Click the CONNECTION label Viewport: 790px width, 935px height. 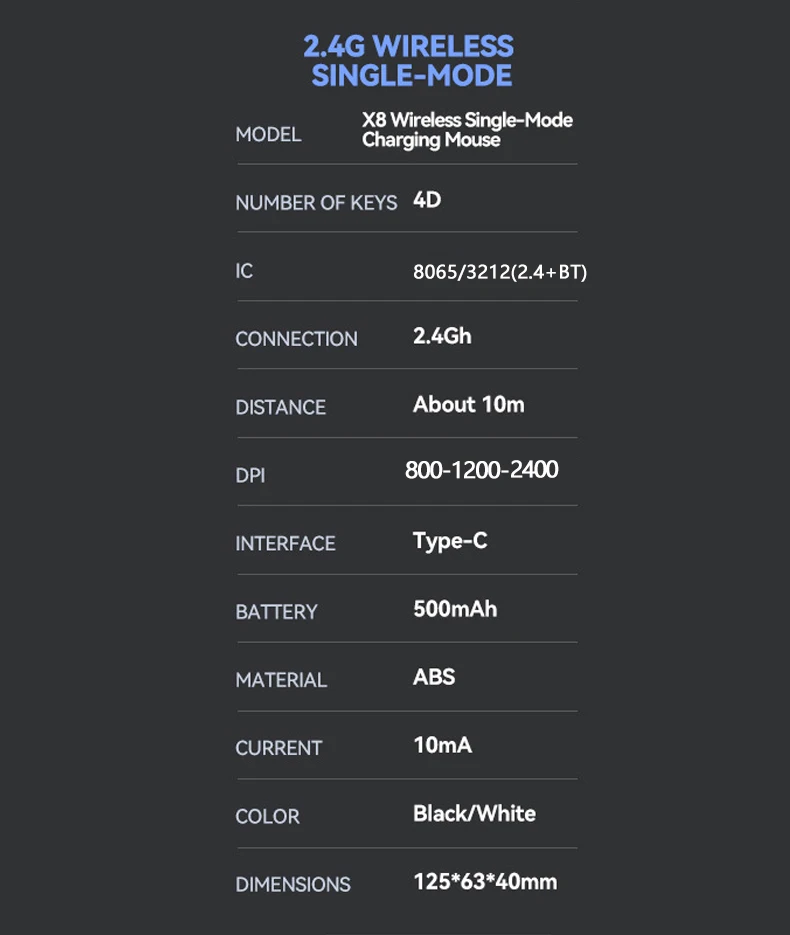click(296, 339)
